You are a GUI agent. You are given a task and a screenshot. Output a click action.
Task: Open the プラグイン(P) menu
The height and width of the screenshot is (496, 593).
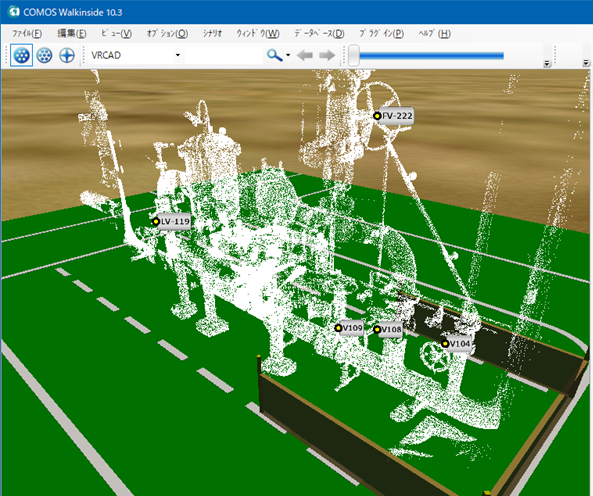(x=382, y=34)
